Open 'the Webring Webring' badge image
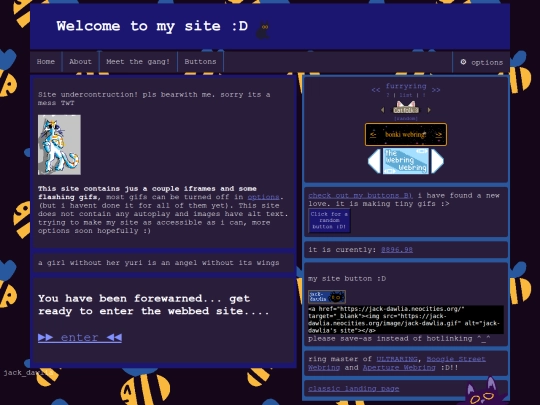 tap(406, 161)
